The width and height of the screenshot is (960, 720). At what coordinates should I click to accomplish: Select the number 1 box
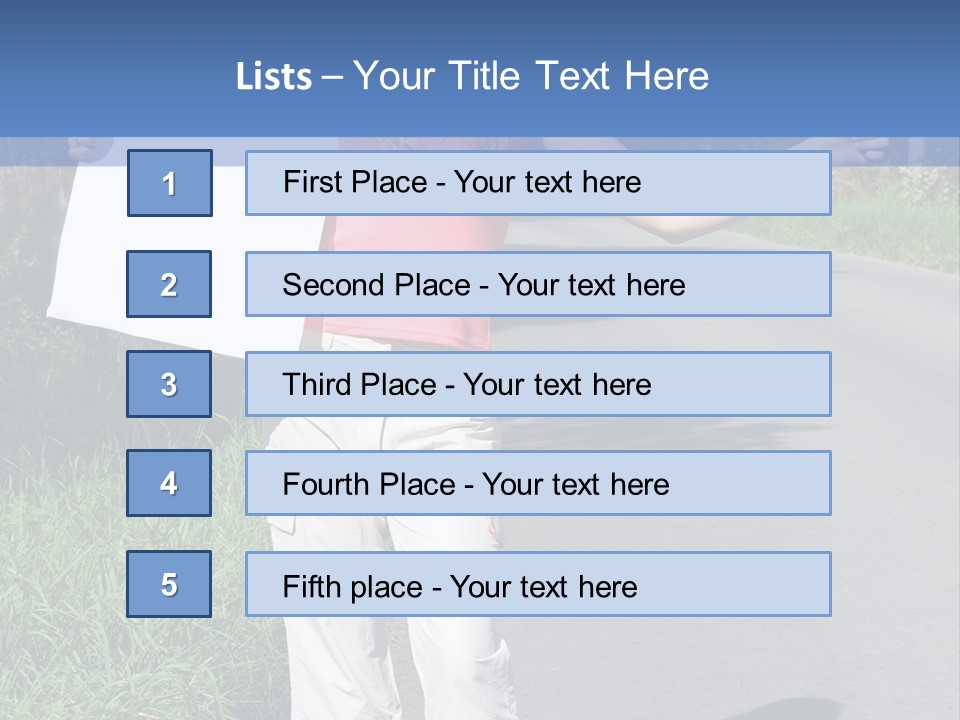tap(169, 183)
